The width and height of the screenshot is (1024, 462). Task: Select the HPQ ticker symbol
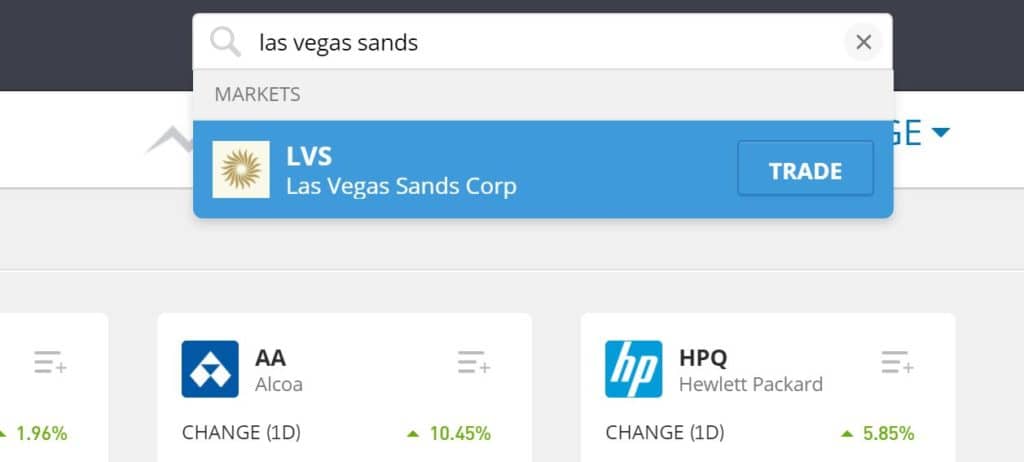pos(703,357)
